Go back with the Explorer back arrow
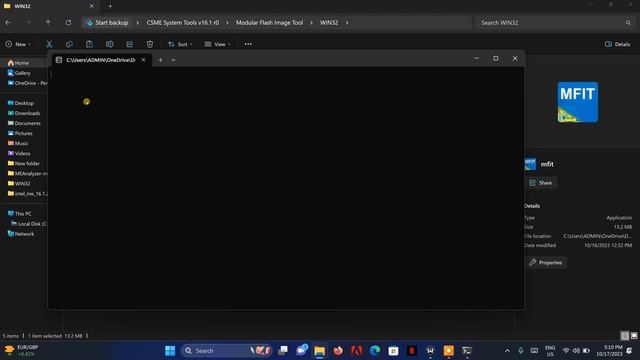This screenshot has height=360, width=640. 8,22
